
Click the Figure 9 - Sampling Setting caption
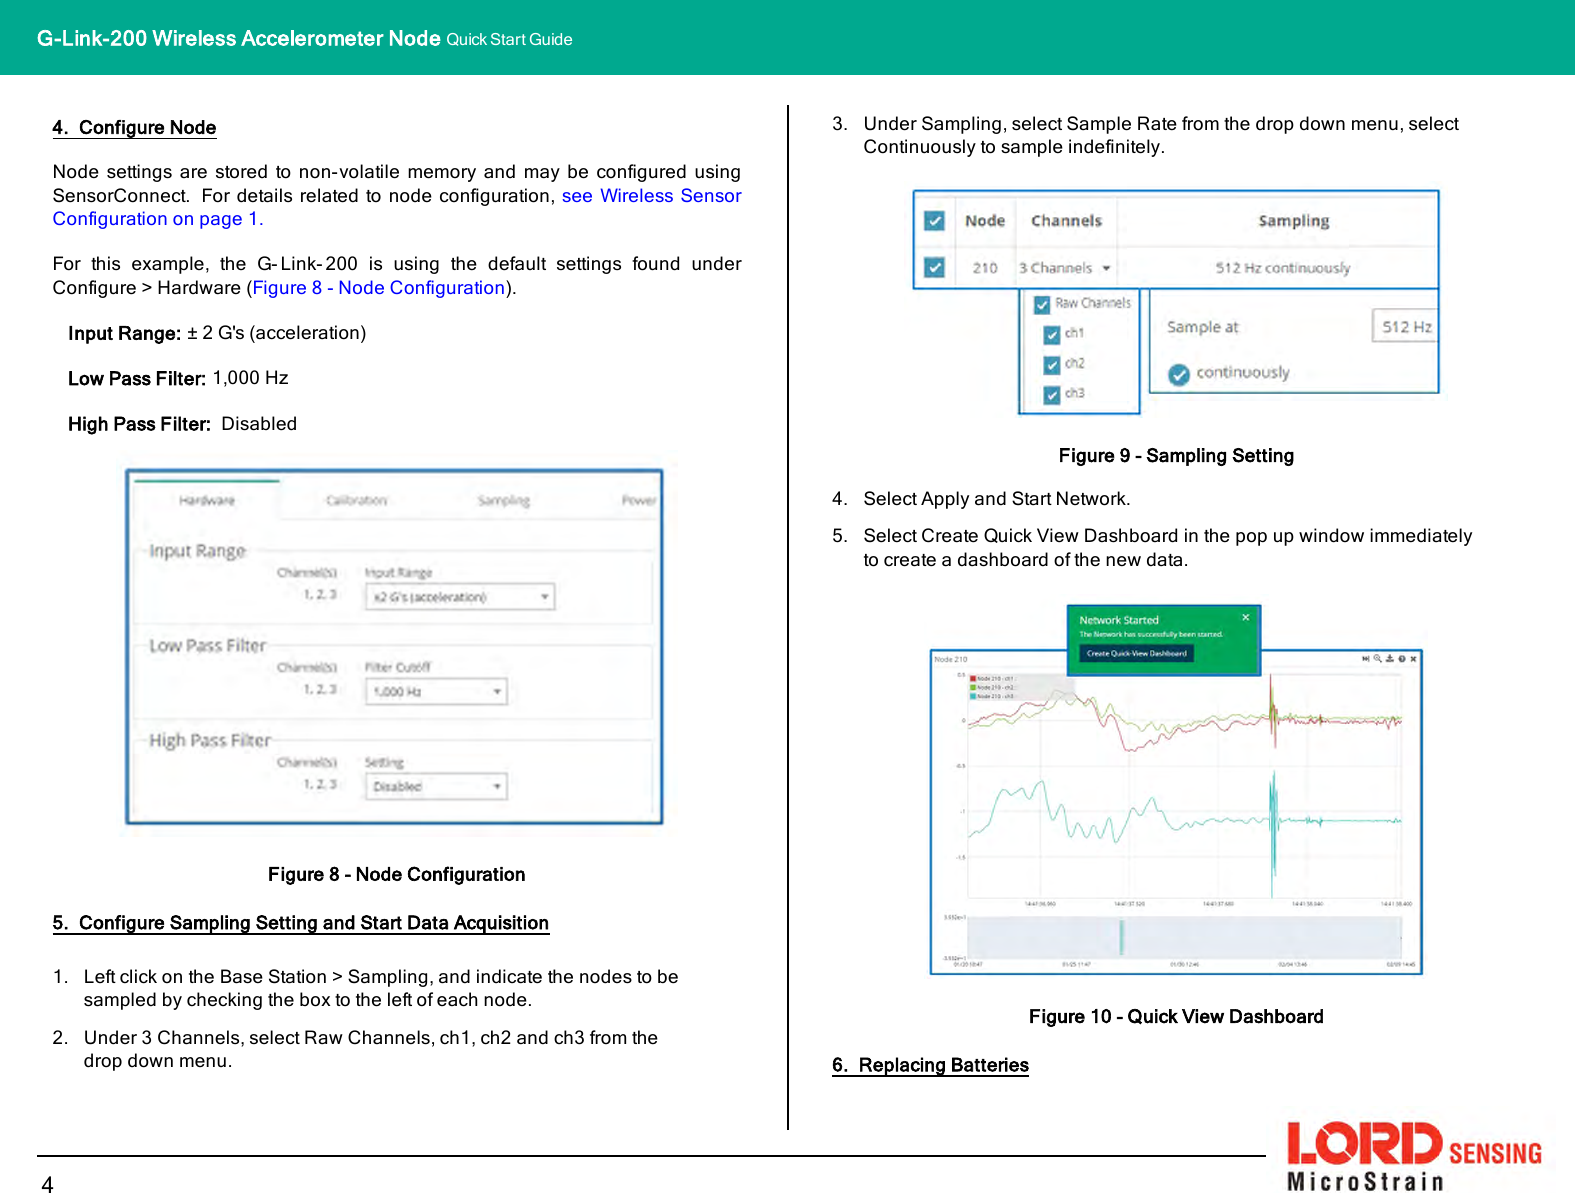pyautogui.click(x=1176, y=456)
